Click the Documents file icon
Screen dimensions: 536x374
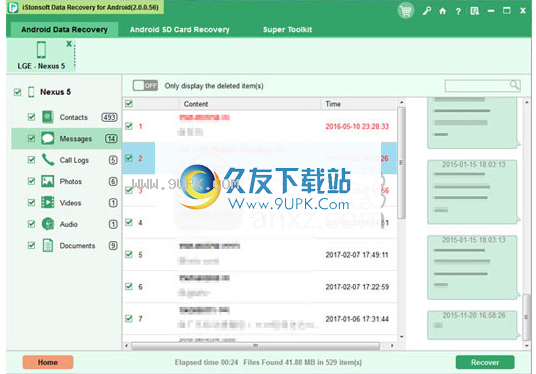tap(48, 245)
